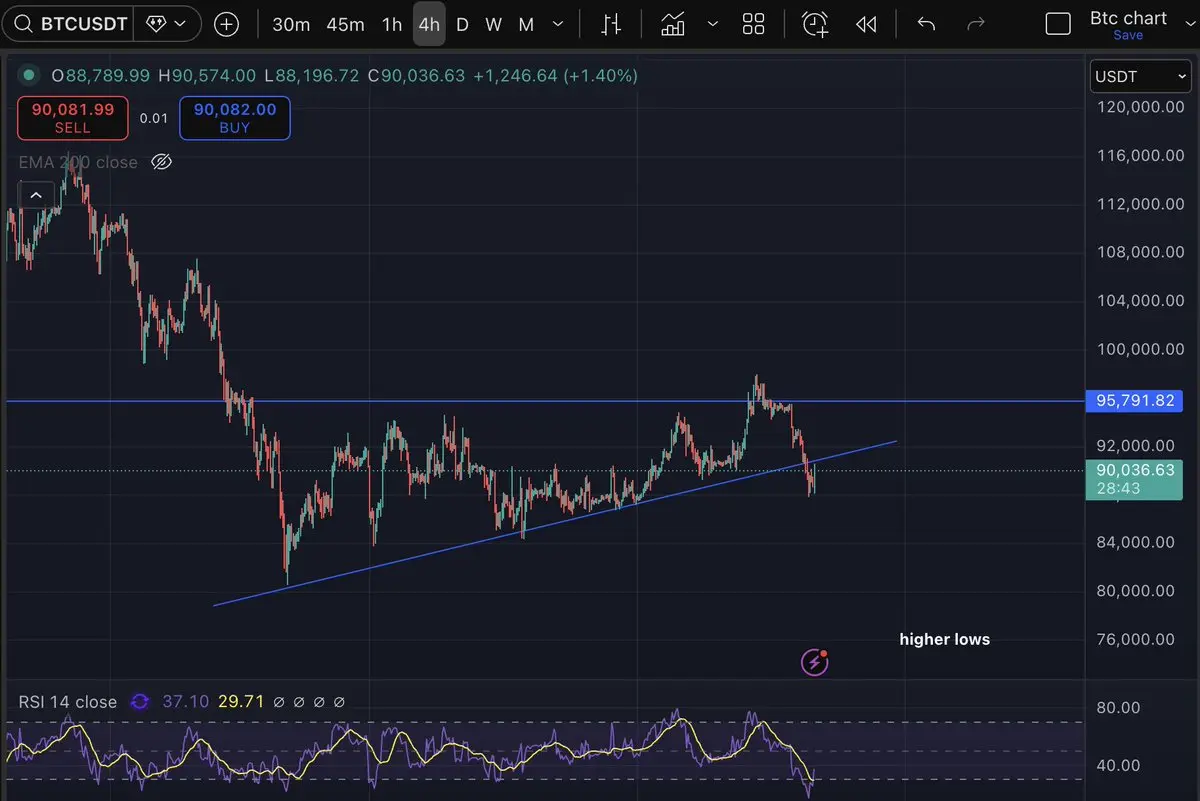
Task: Open the layout setup square icon
Action: [x=1058, y=24]
